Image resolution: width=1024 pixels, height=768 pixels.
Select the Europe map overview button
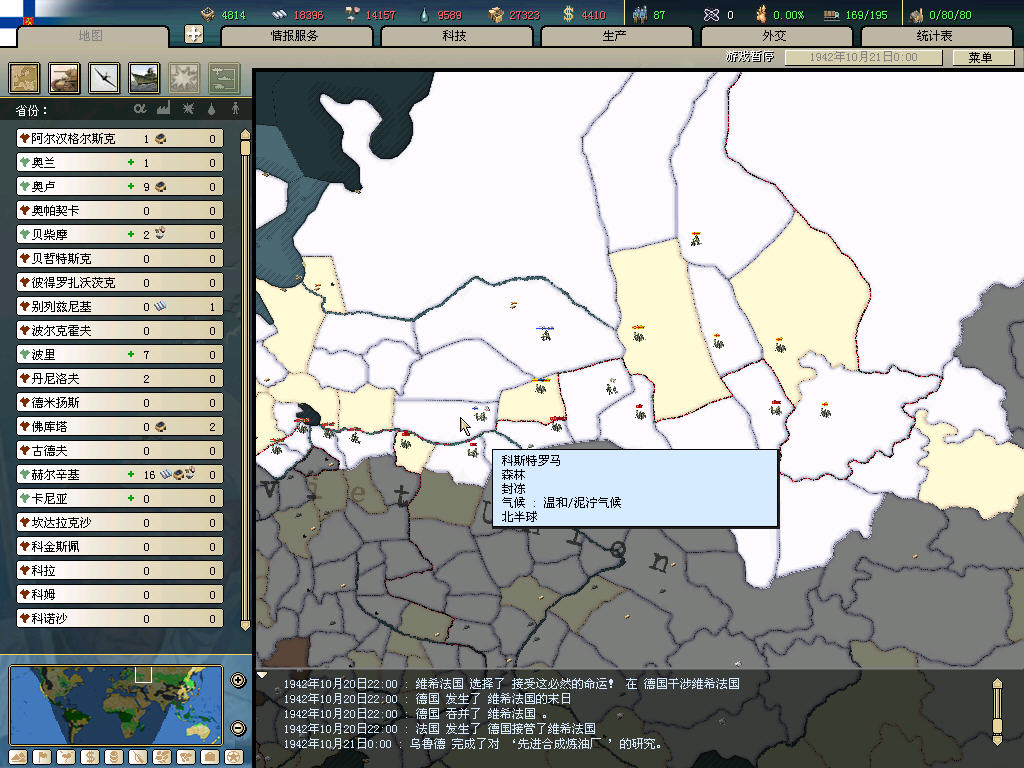tap(24, 78)
